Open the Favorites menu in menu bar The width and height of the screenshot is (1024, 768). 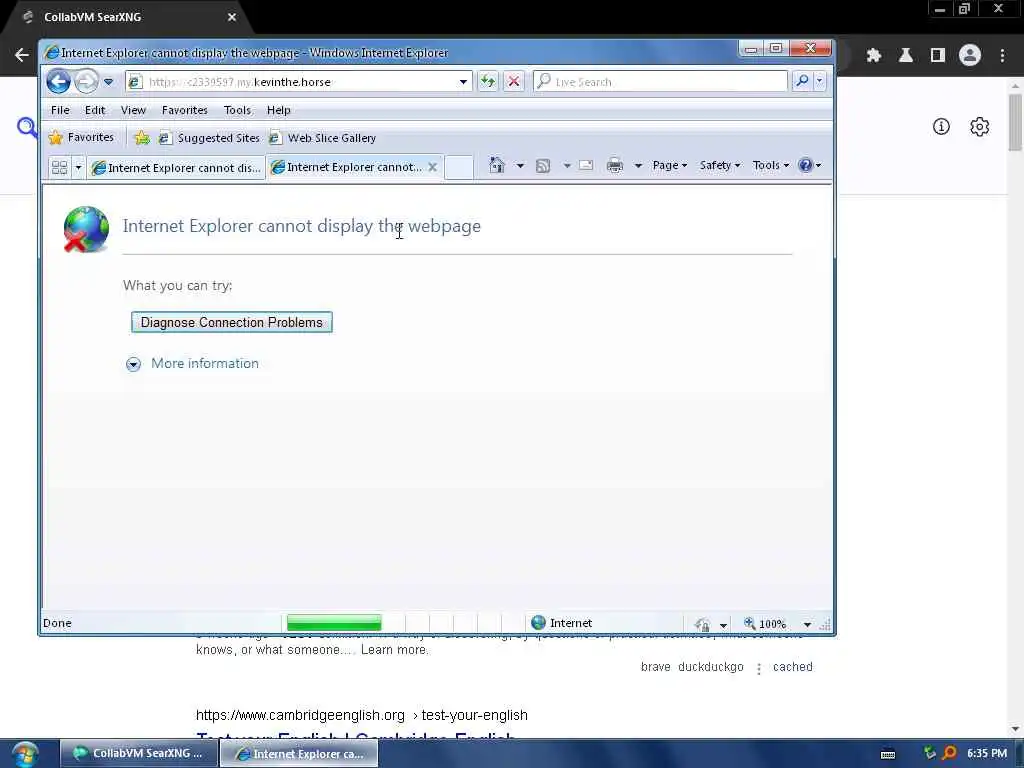pyautogui.click(x=185, y=110)
